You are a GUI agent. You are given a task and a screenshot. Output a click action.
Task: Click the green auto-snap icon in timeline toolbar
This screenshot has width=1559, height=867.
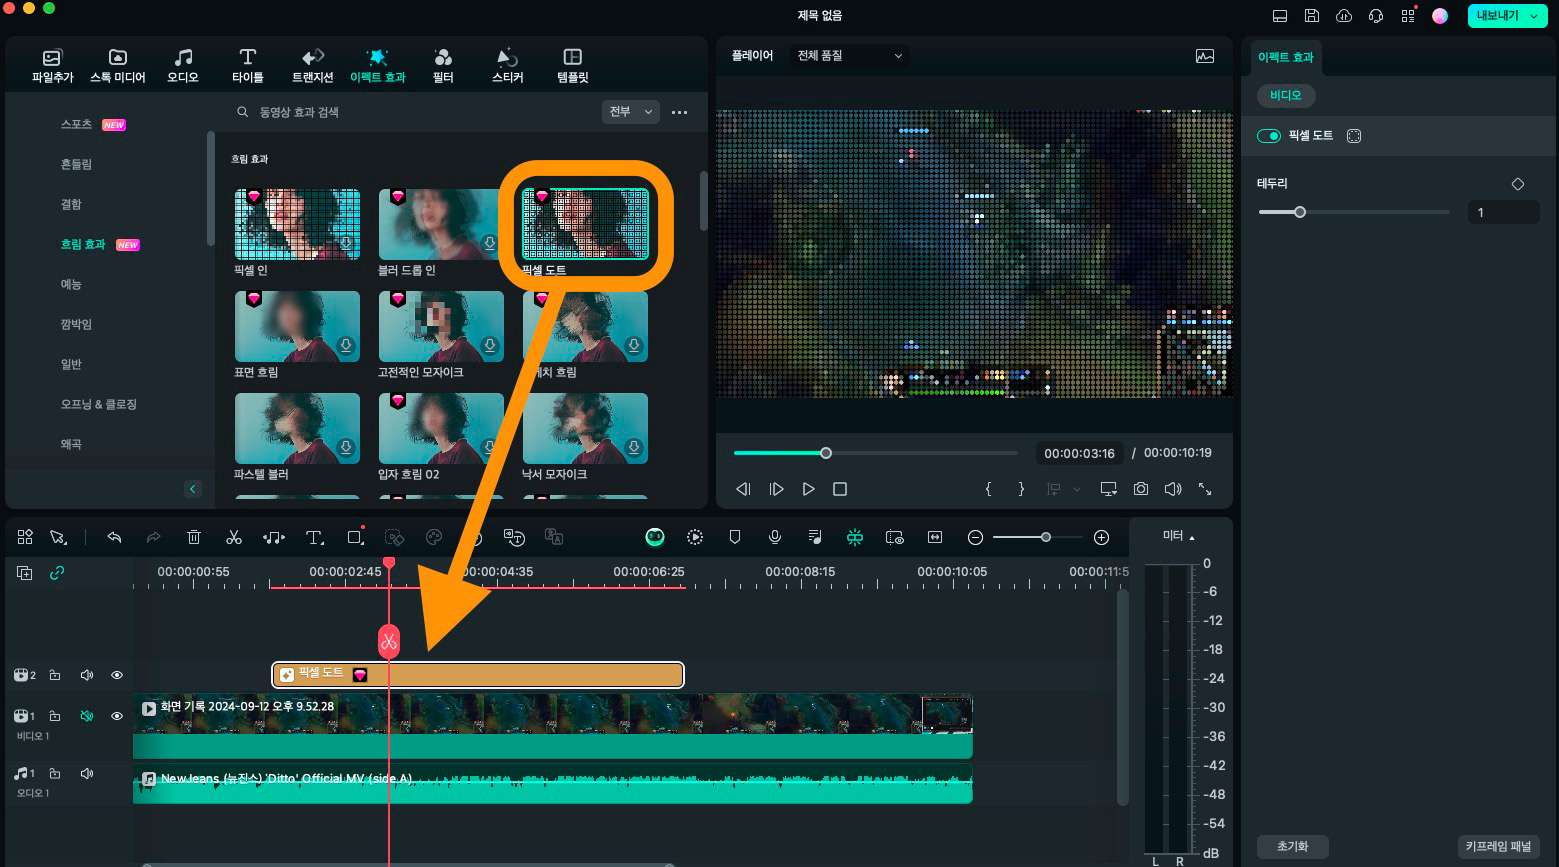click(x=855, y=538)
